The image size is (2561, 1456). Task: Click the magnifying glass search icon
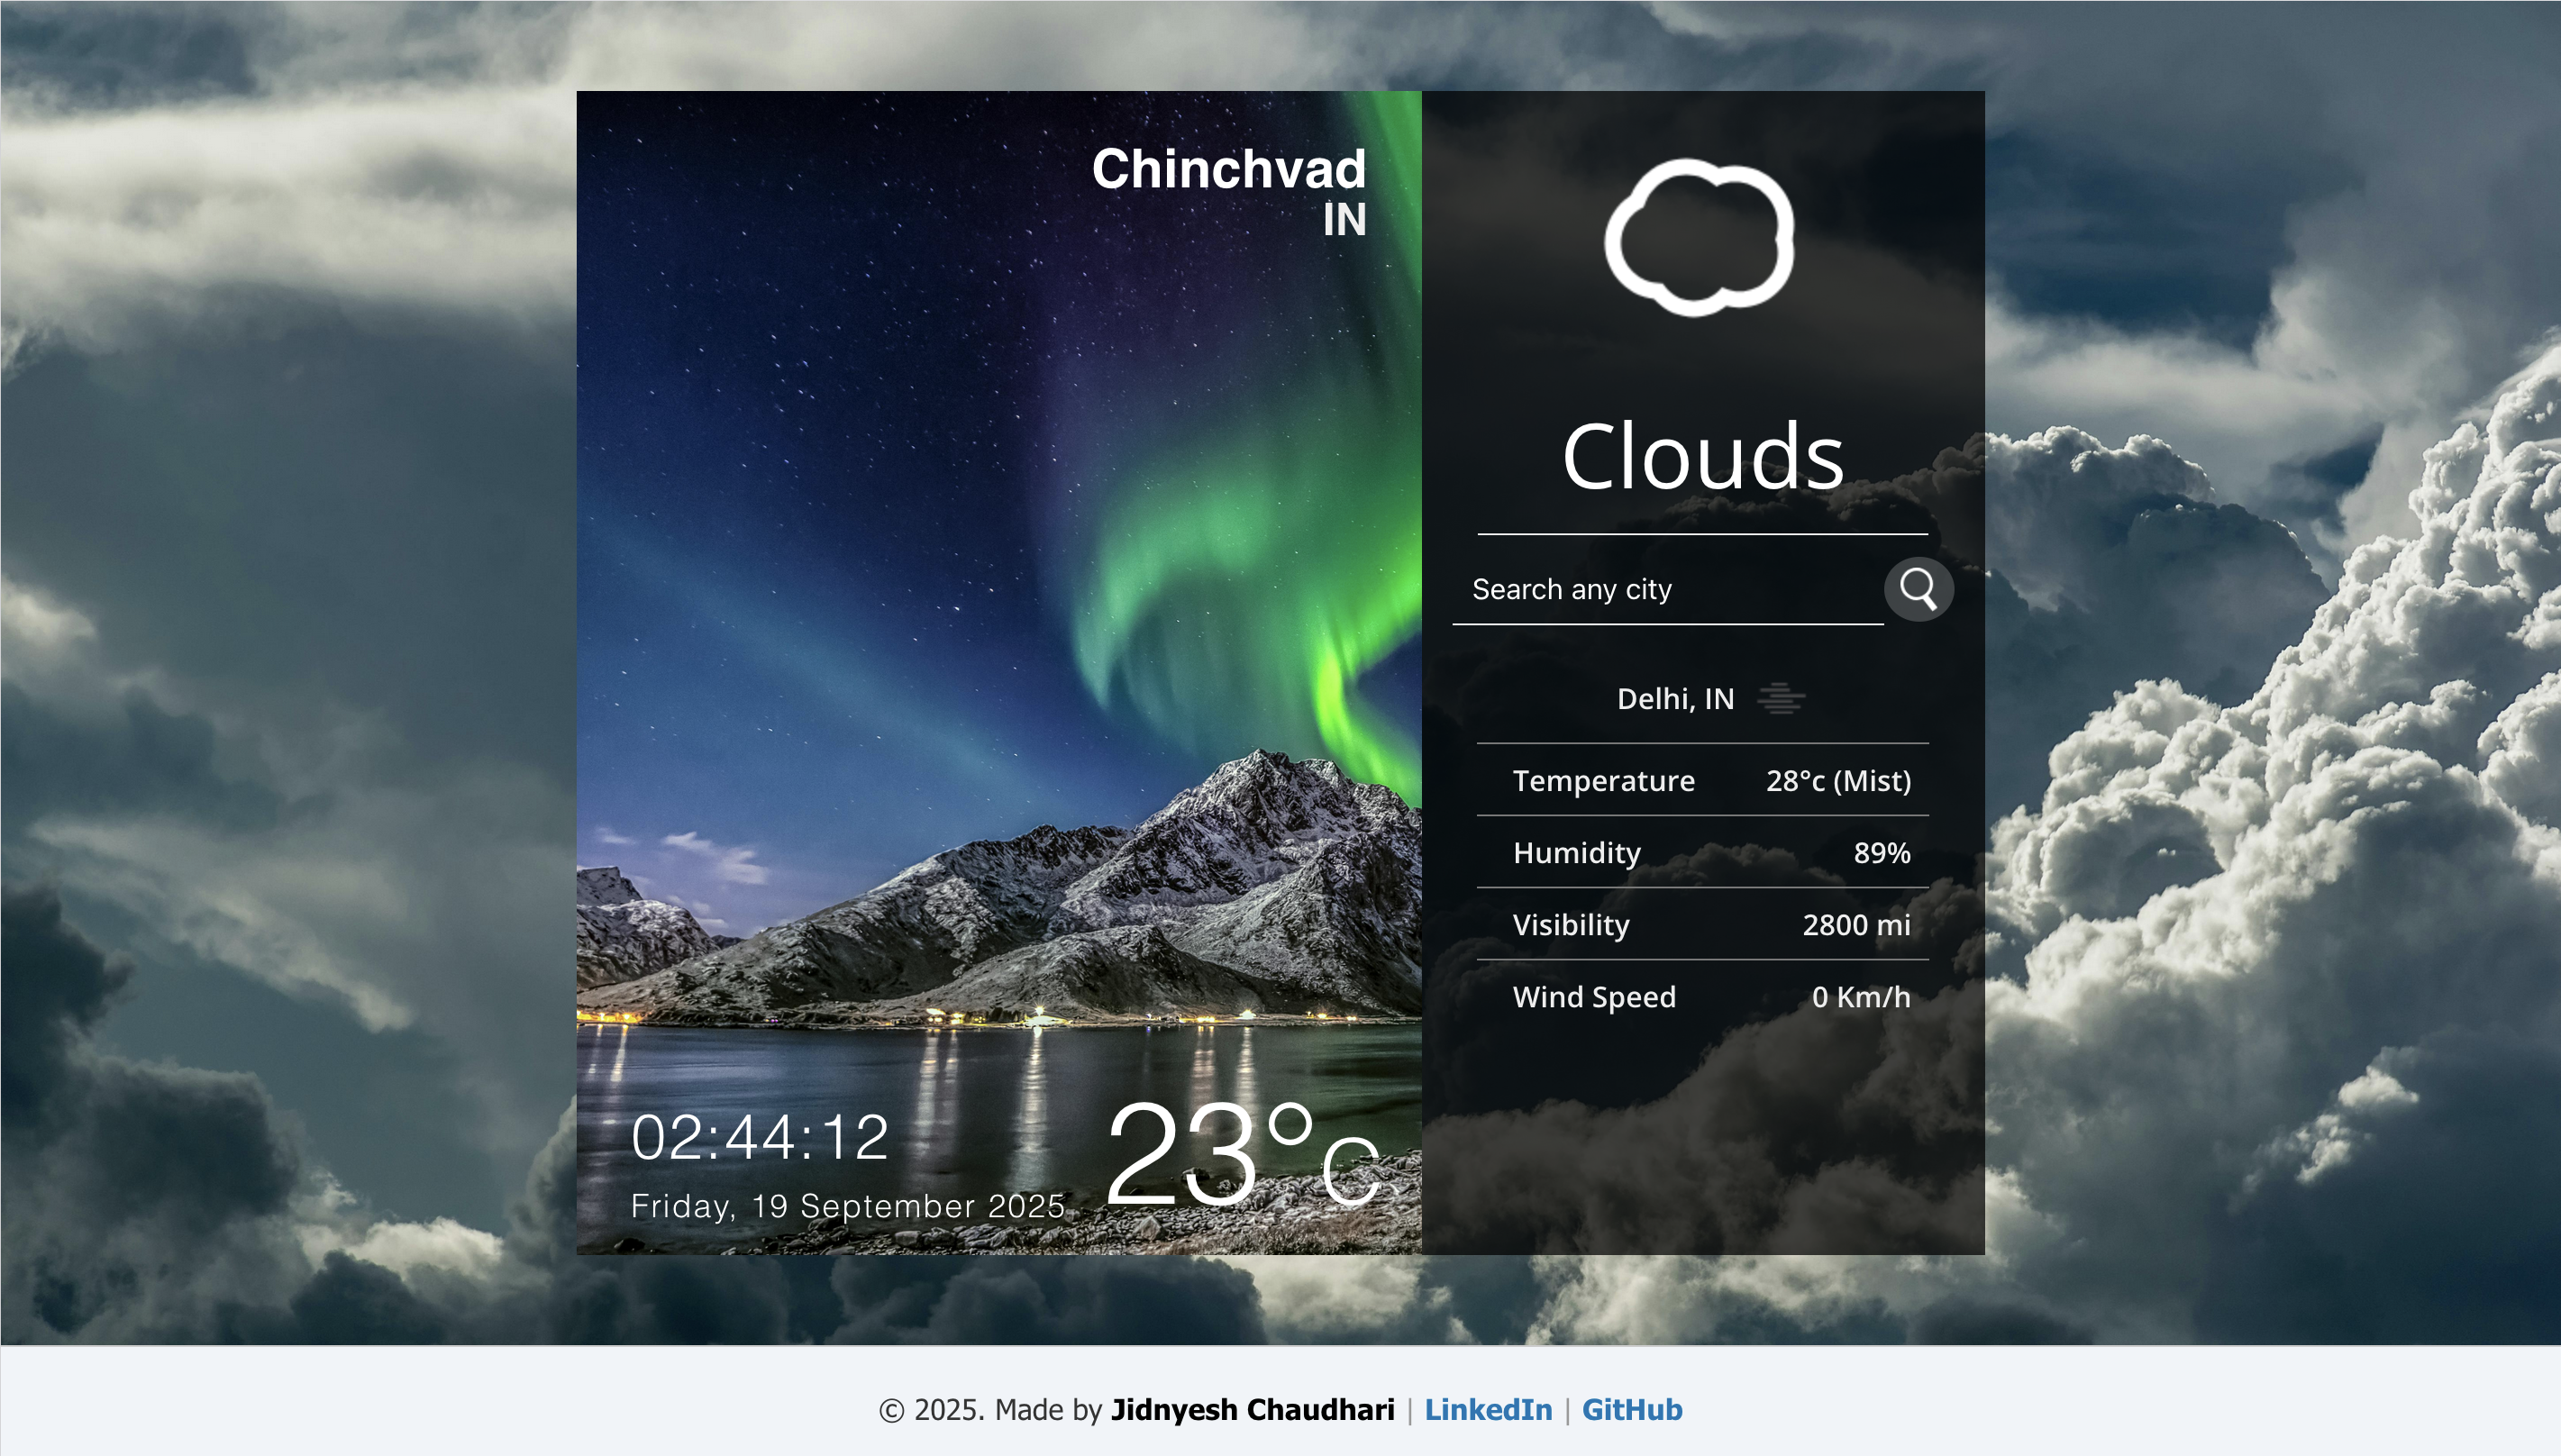[1918, 589]
